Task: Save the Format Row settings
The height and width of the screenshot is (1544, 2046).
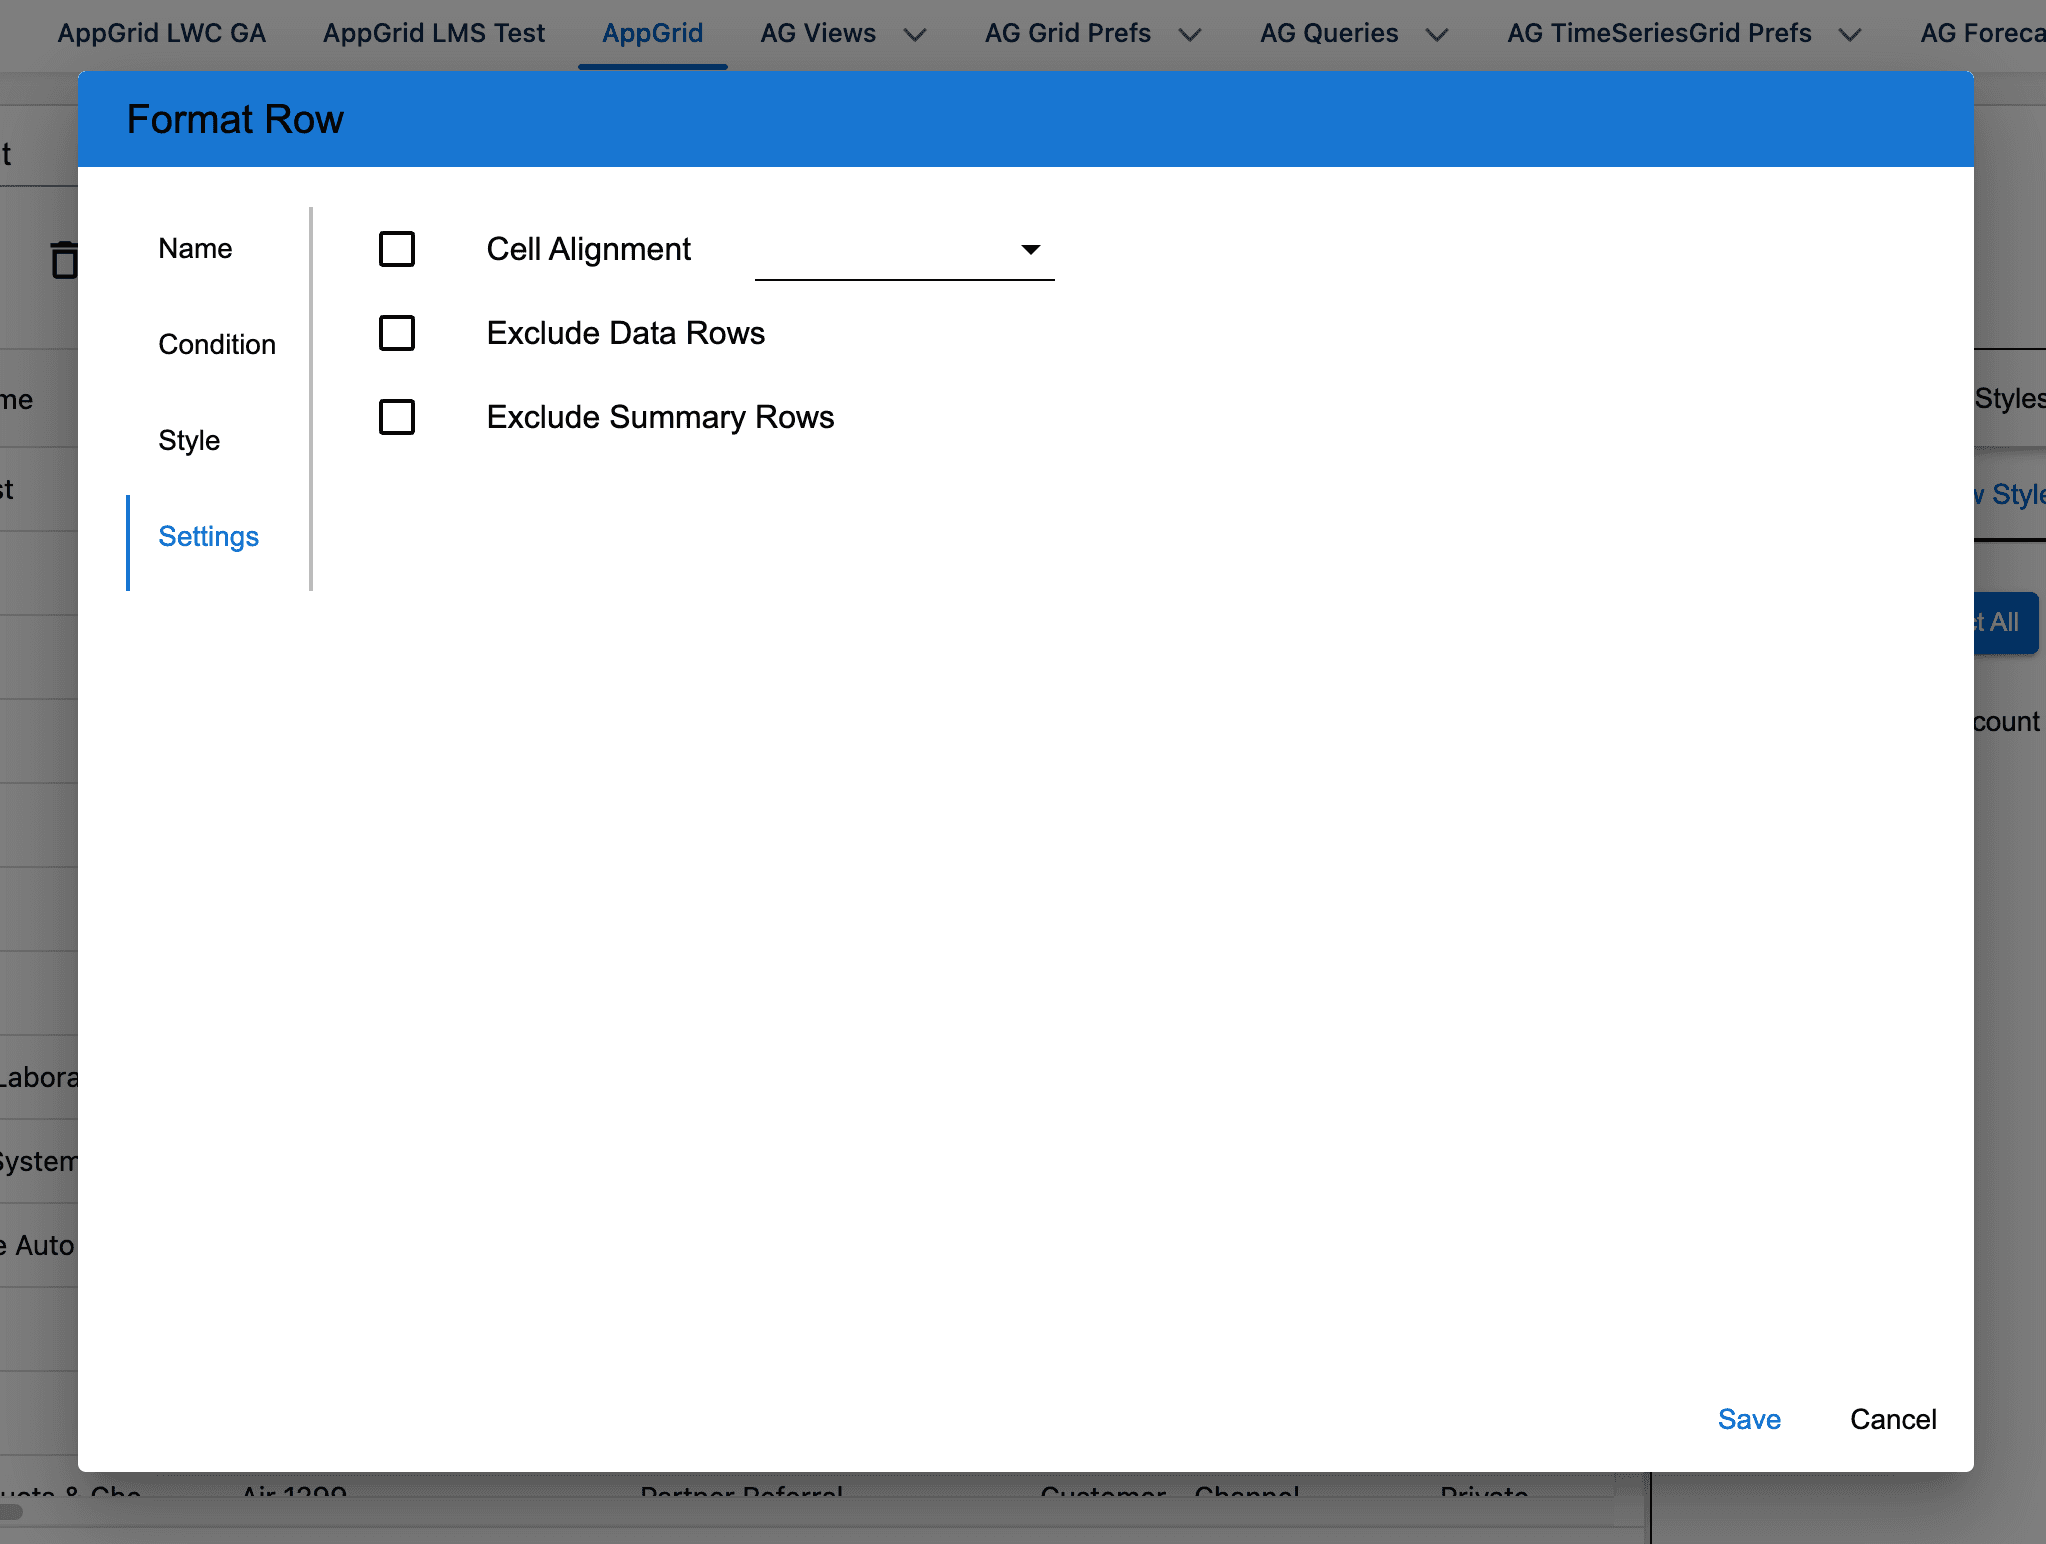Action: 1749,1419
